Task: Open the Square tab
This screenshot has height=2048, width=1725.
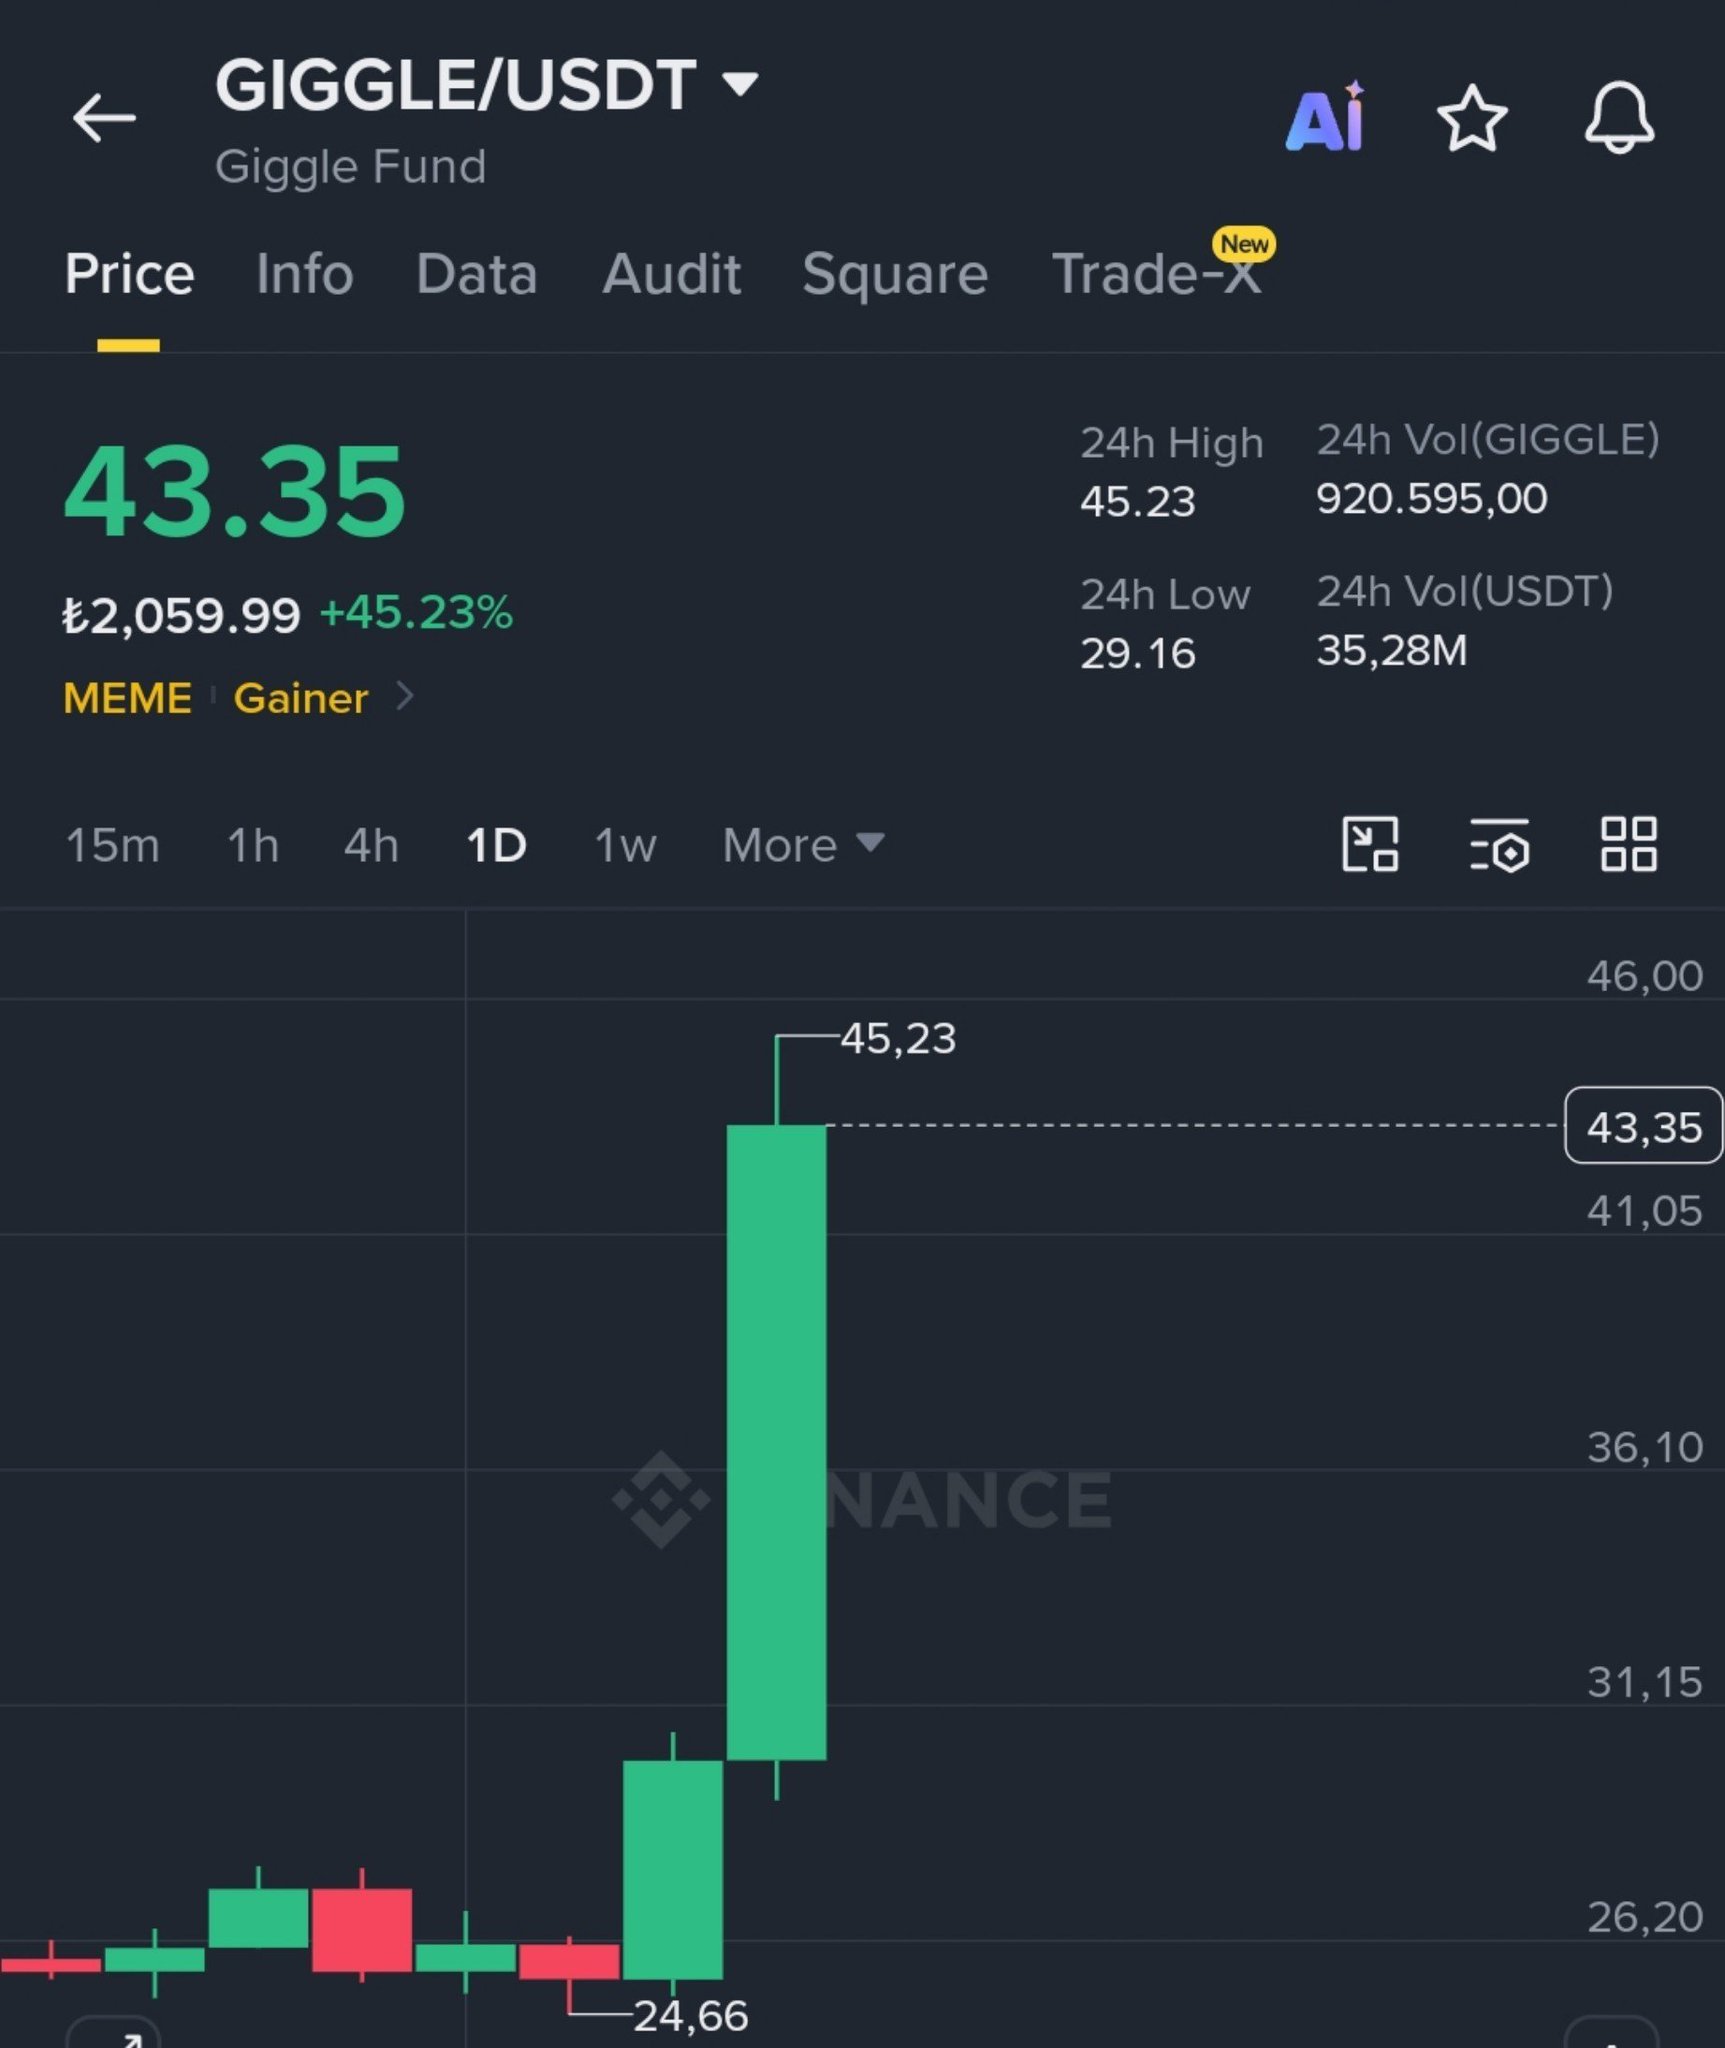Action: click(895, 275)
